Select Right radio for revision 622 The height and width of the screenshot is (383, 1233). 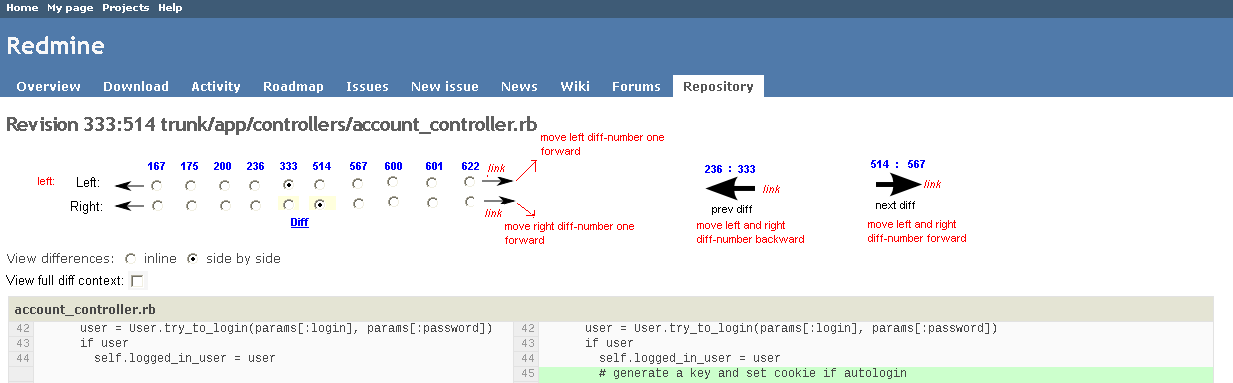pos(470,201)
